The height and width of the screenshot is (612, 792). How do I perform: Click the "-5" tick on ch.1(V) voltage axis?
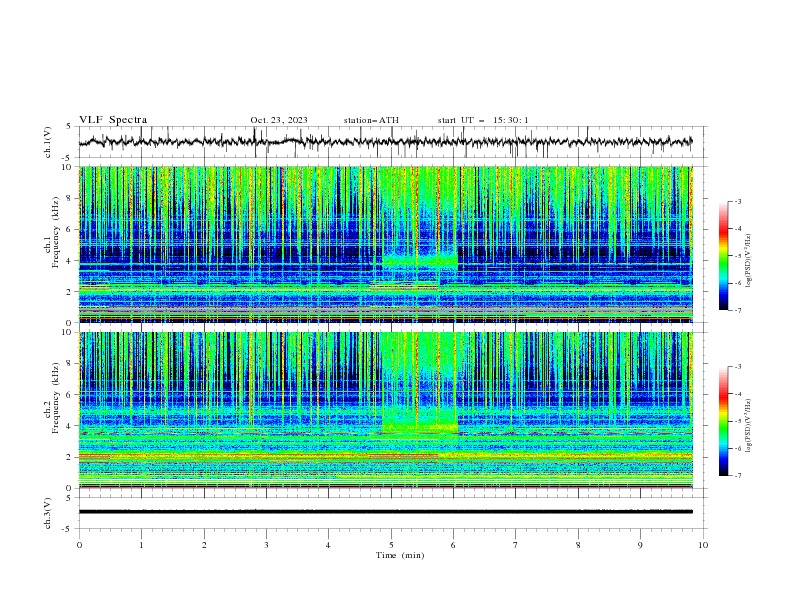(68, 158)
